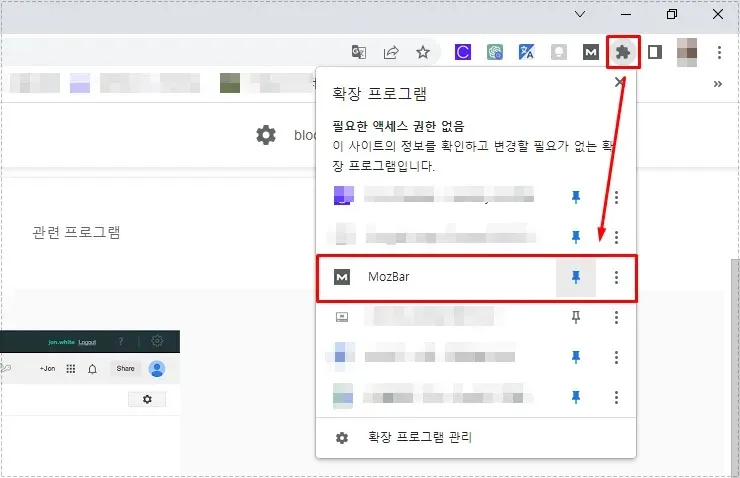
Task: Click the purple C extension icon
Action: (x=462, y=52)
